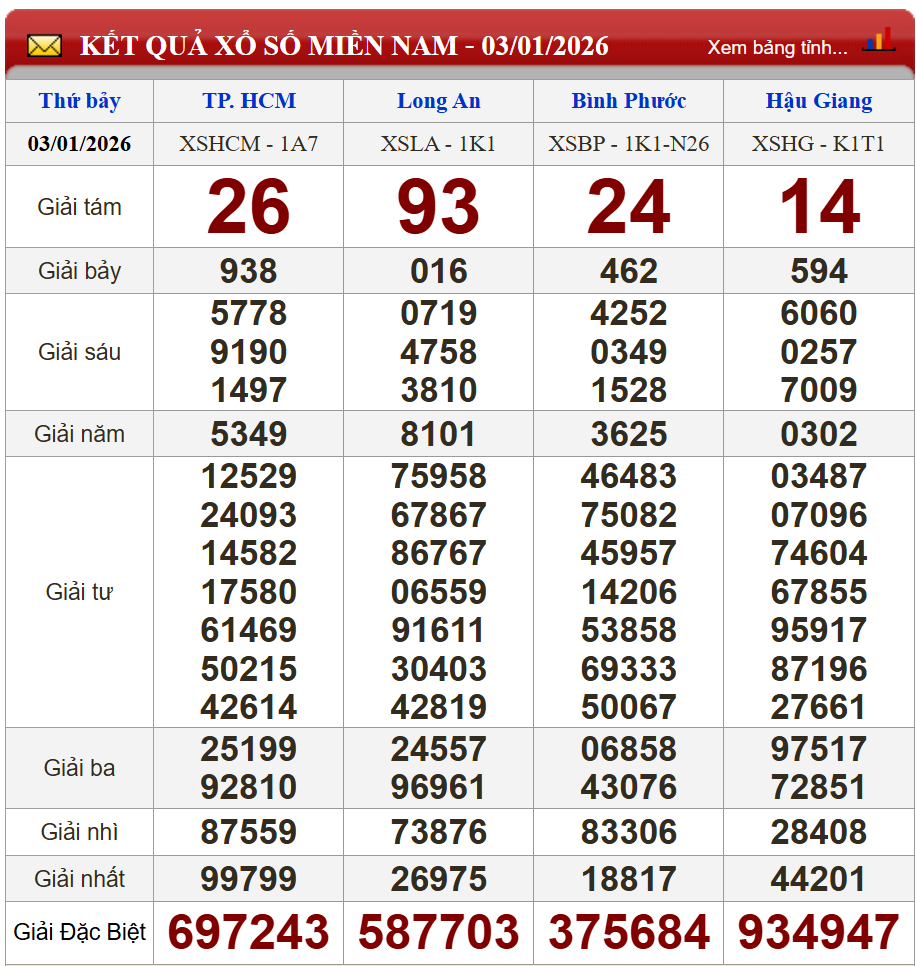Select the date cell 03/01/2026
The height and width of the screenshot is (966, 916).
80,144
